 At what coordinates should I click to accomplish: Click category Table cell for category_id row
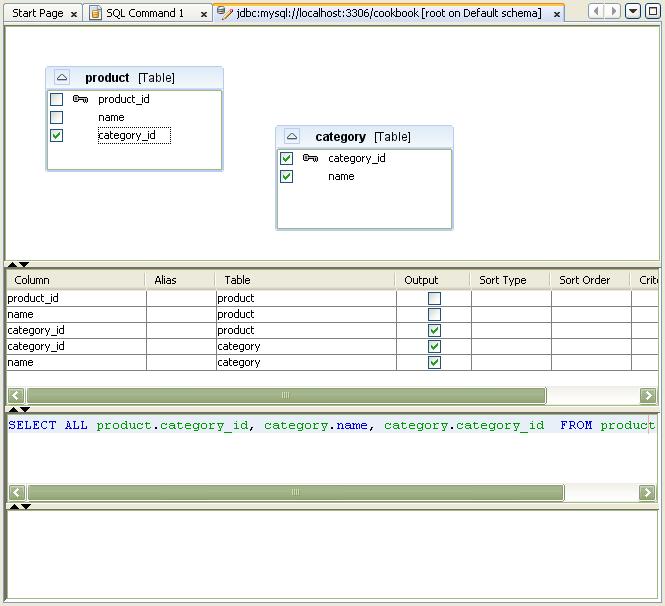coord(306,346)
